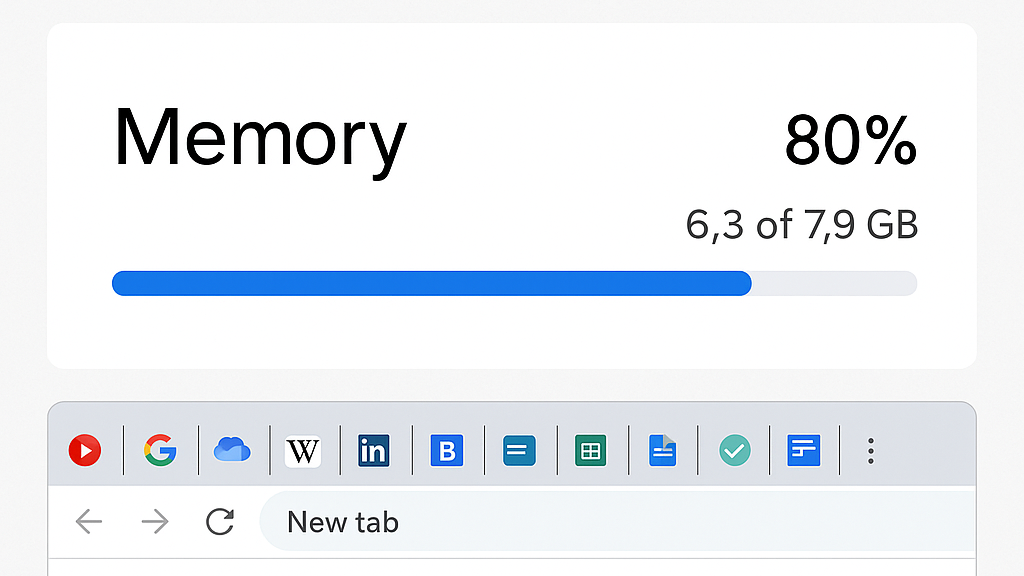This screenshot has width=1024, height=576.
Task: Open the Google Sheets bookmark
Action: [592, 450]
